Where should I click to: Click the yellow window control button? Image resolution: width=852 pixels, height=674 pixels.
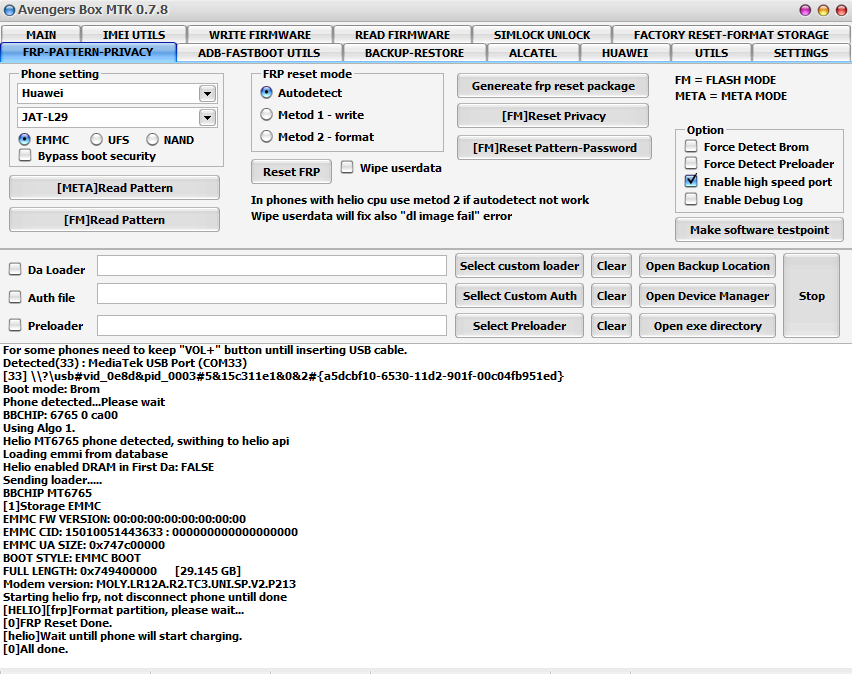coord(823,10)
